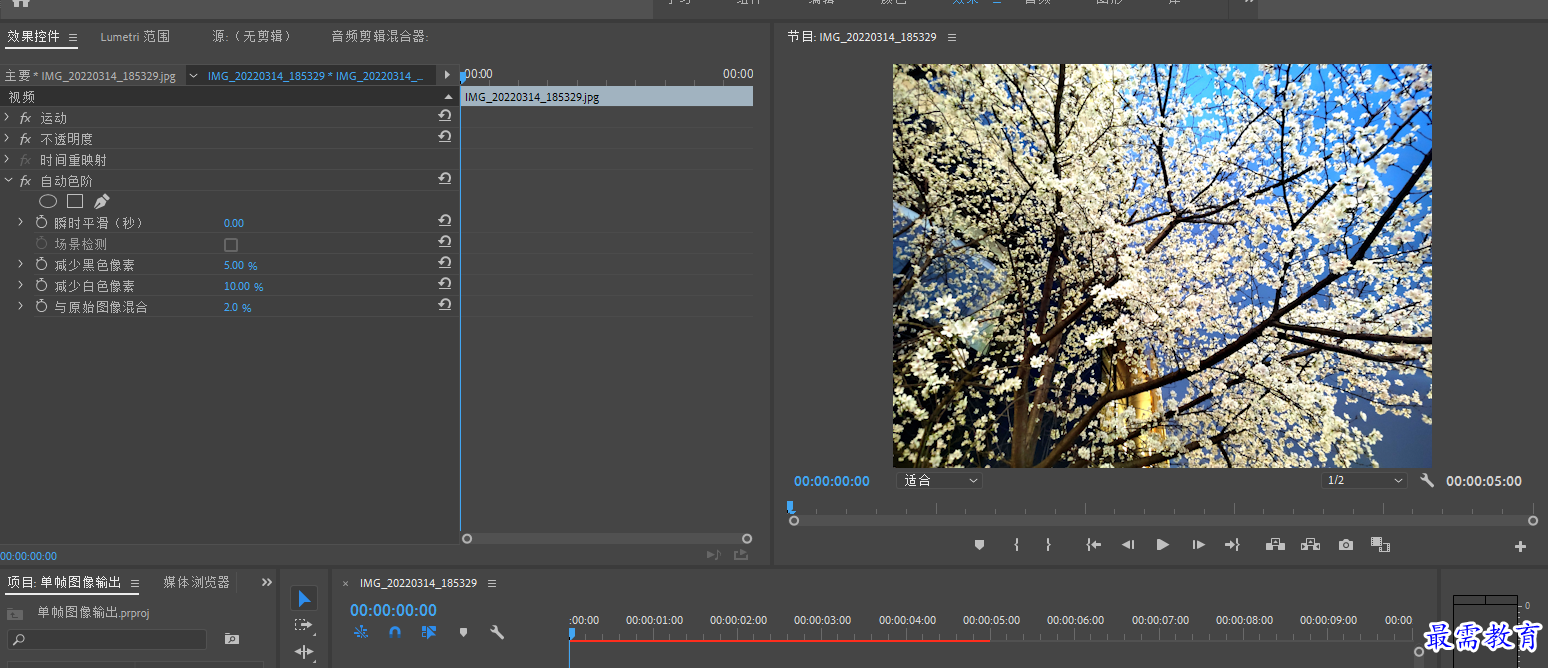Viewport: 1548px width, 668px height.
Task: Toggle 自动色阶 effect fx switch
Action: (26, 181)
